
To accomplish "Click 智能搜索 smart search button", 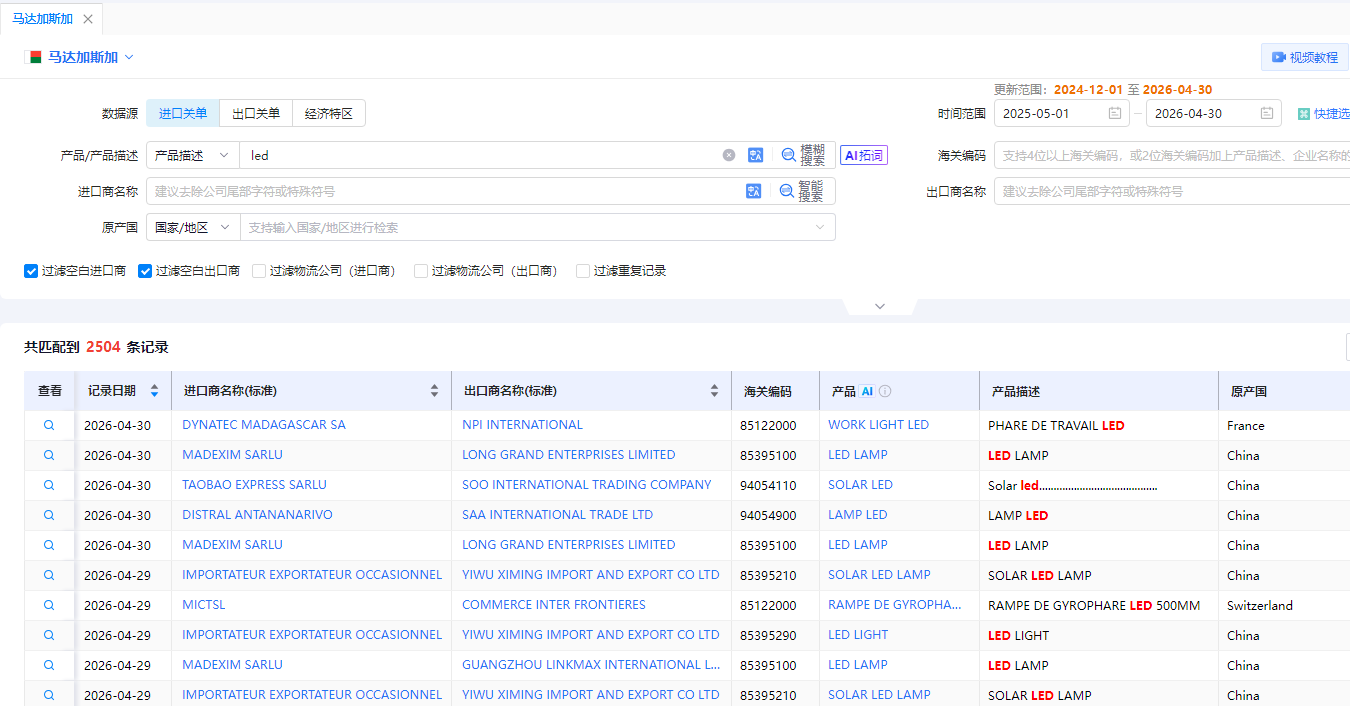I will tap(803, 191).
